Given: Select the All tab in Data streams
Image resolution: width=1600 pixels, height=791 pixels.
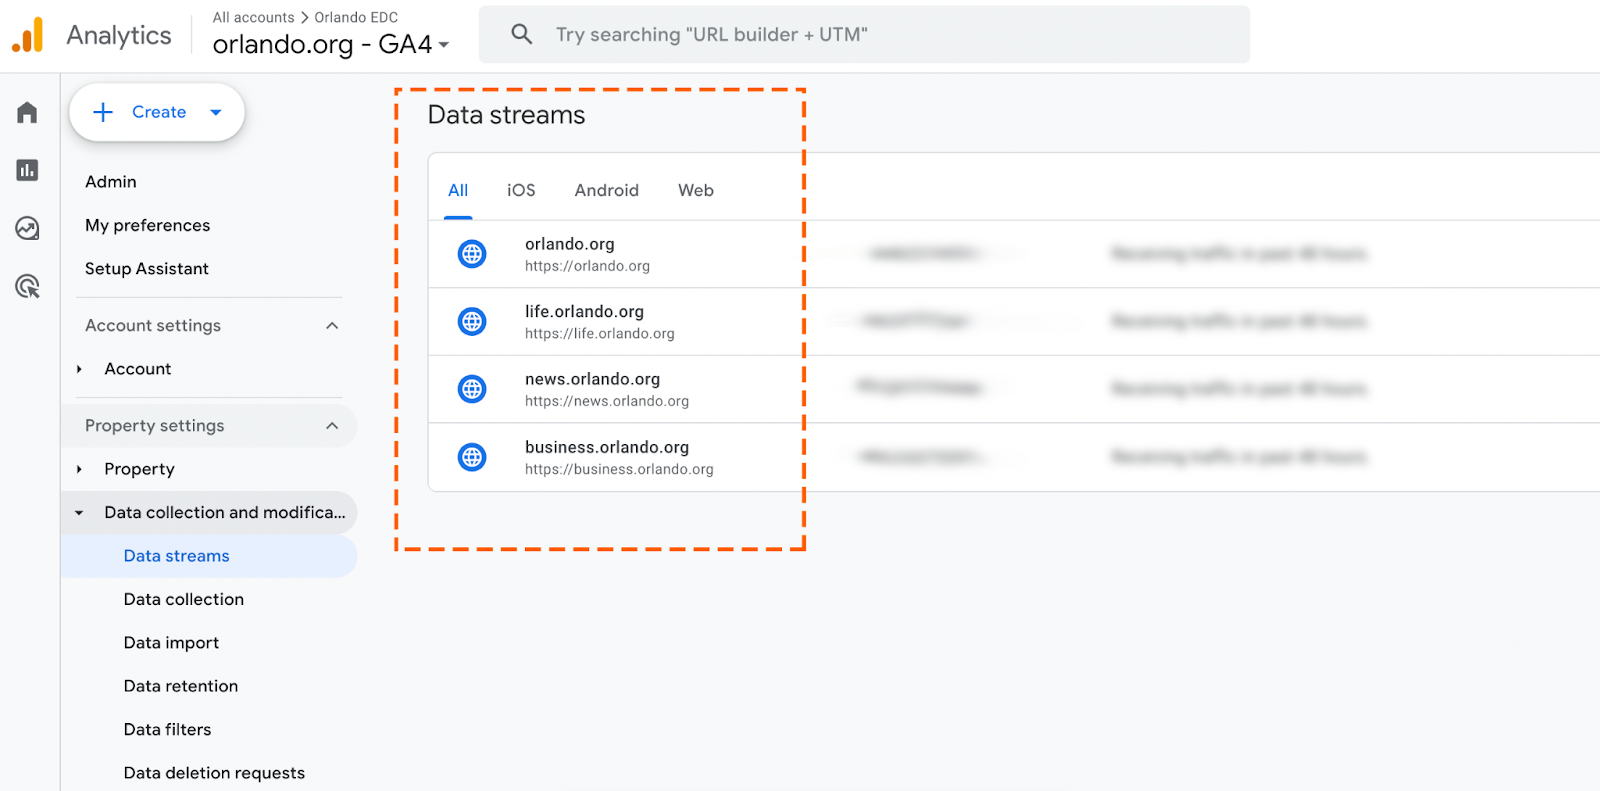Looking at the screenshot, I should 458,190.
